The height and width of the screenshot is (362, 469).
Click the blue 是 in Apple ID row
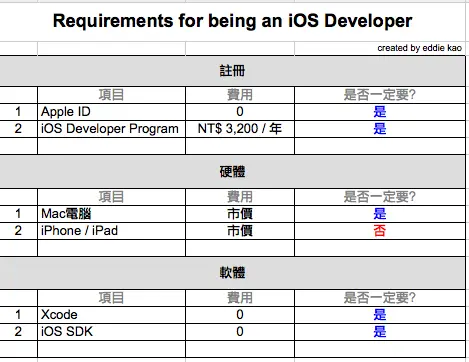380,112
